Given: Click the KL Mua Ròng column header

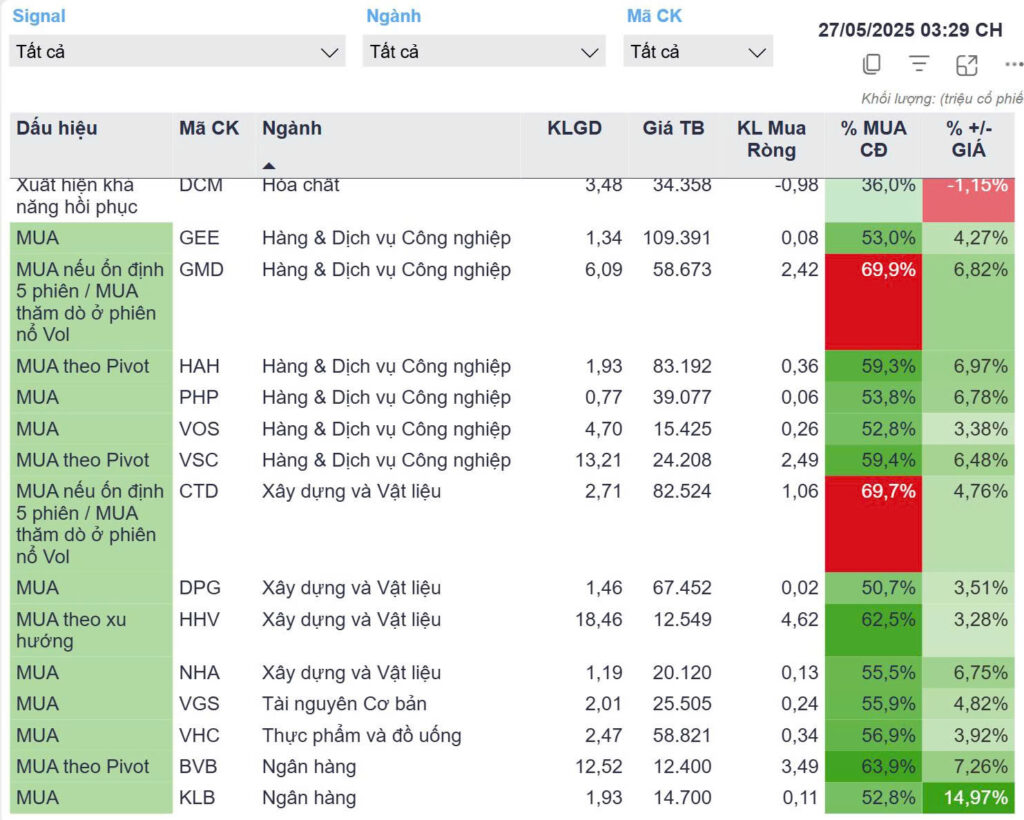Looking at the screenshot, I should 770,139.
